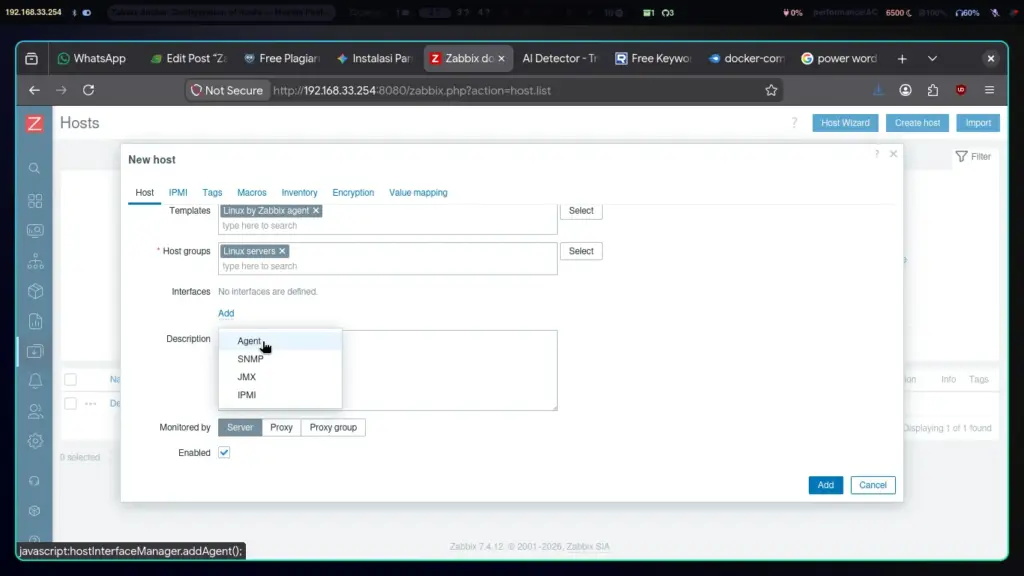This screenshot has width=1024, height=576.
Task: Bookmark page with star icon
Action: pyautogui.click(x=771, y=91)
